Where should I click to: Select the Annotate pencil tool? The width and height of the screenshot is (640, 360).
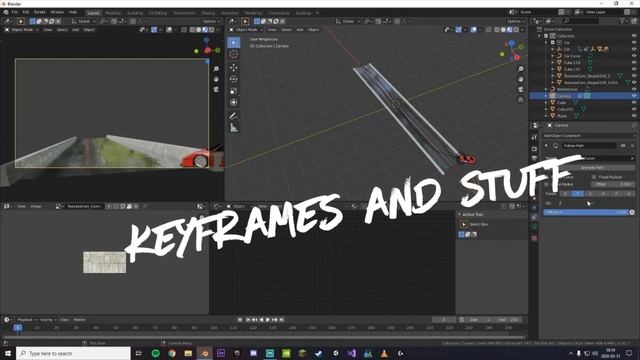click(x=234, y=116)
